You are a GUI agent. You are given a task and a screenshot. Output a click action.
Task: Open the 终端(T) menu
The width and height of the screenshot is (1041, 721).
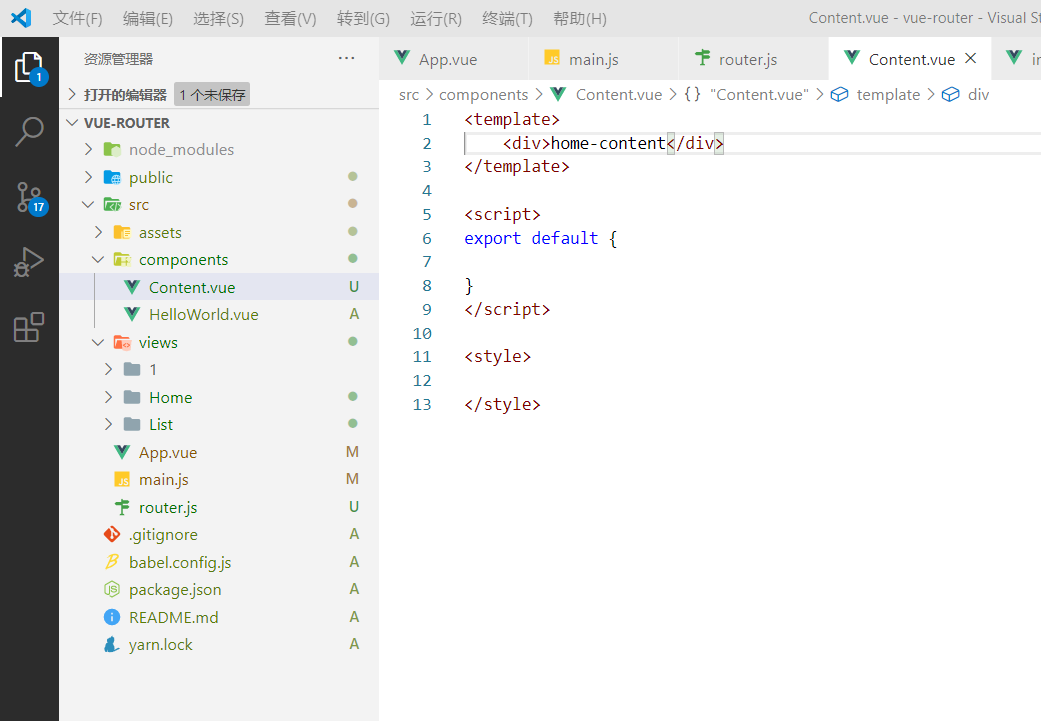[508, 19]
